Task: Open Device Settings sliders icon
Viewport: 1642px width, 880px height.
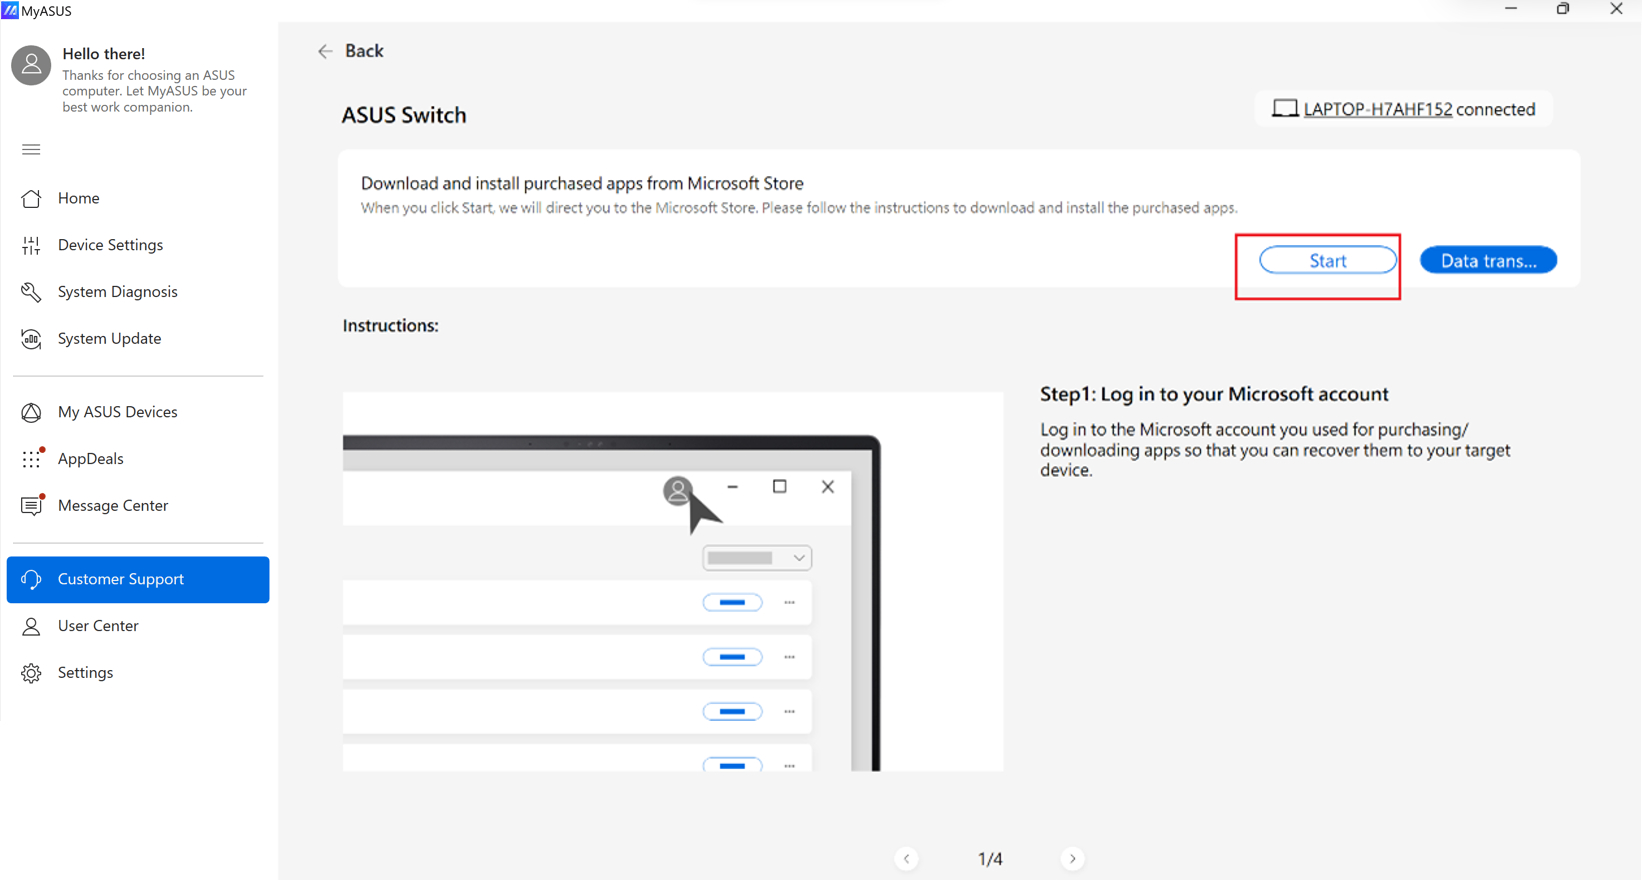Action: click(31, 245)
